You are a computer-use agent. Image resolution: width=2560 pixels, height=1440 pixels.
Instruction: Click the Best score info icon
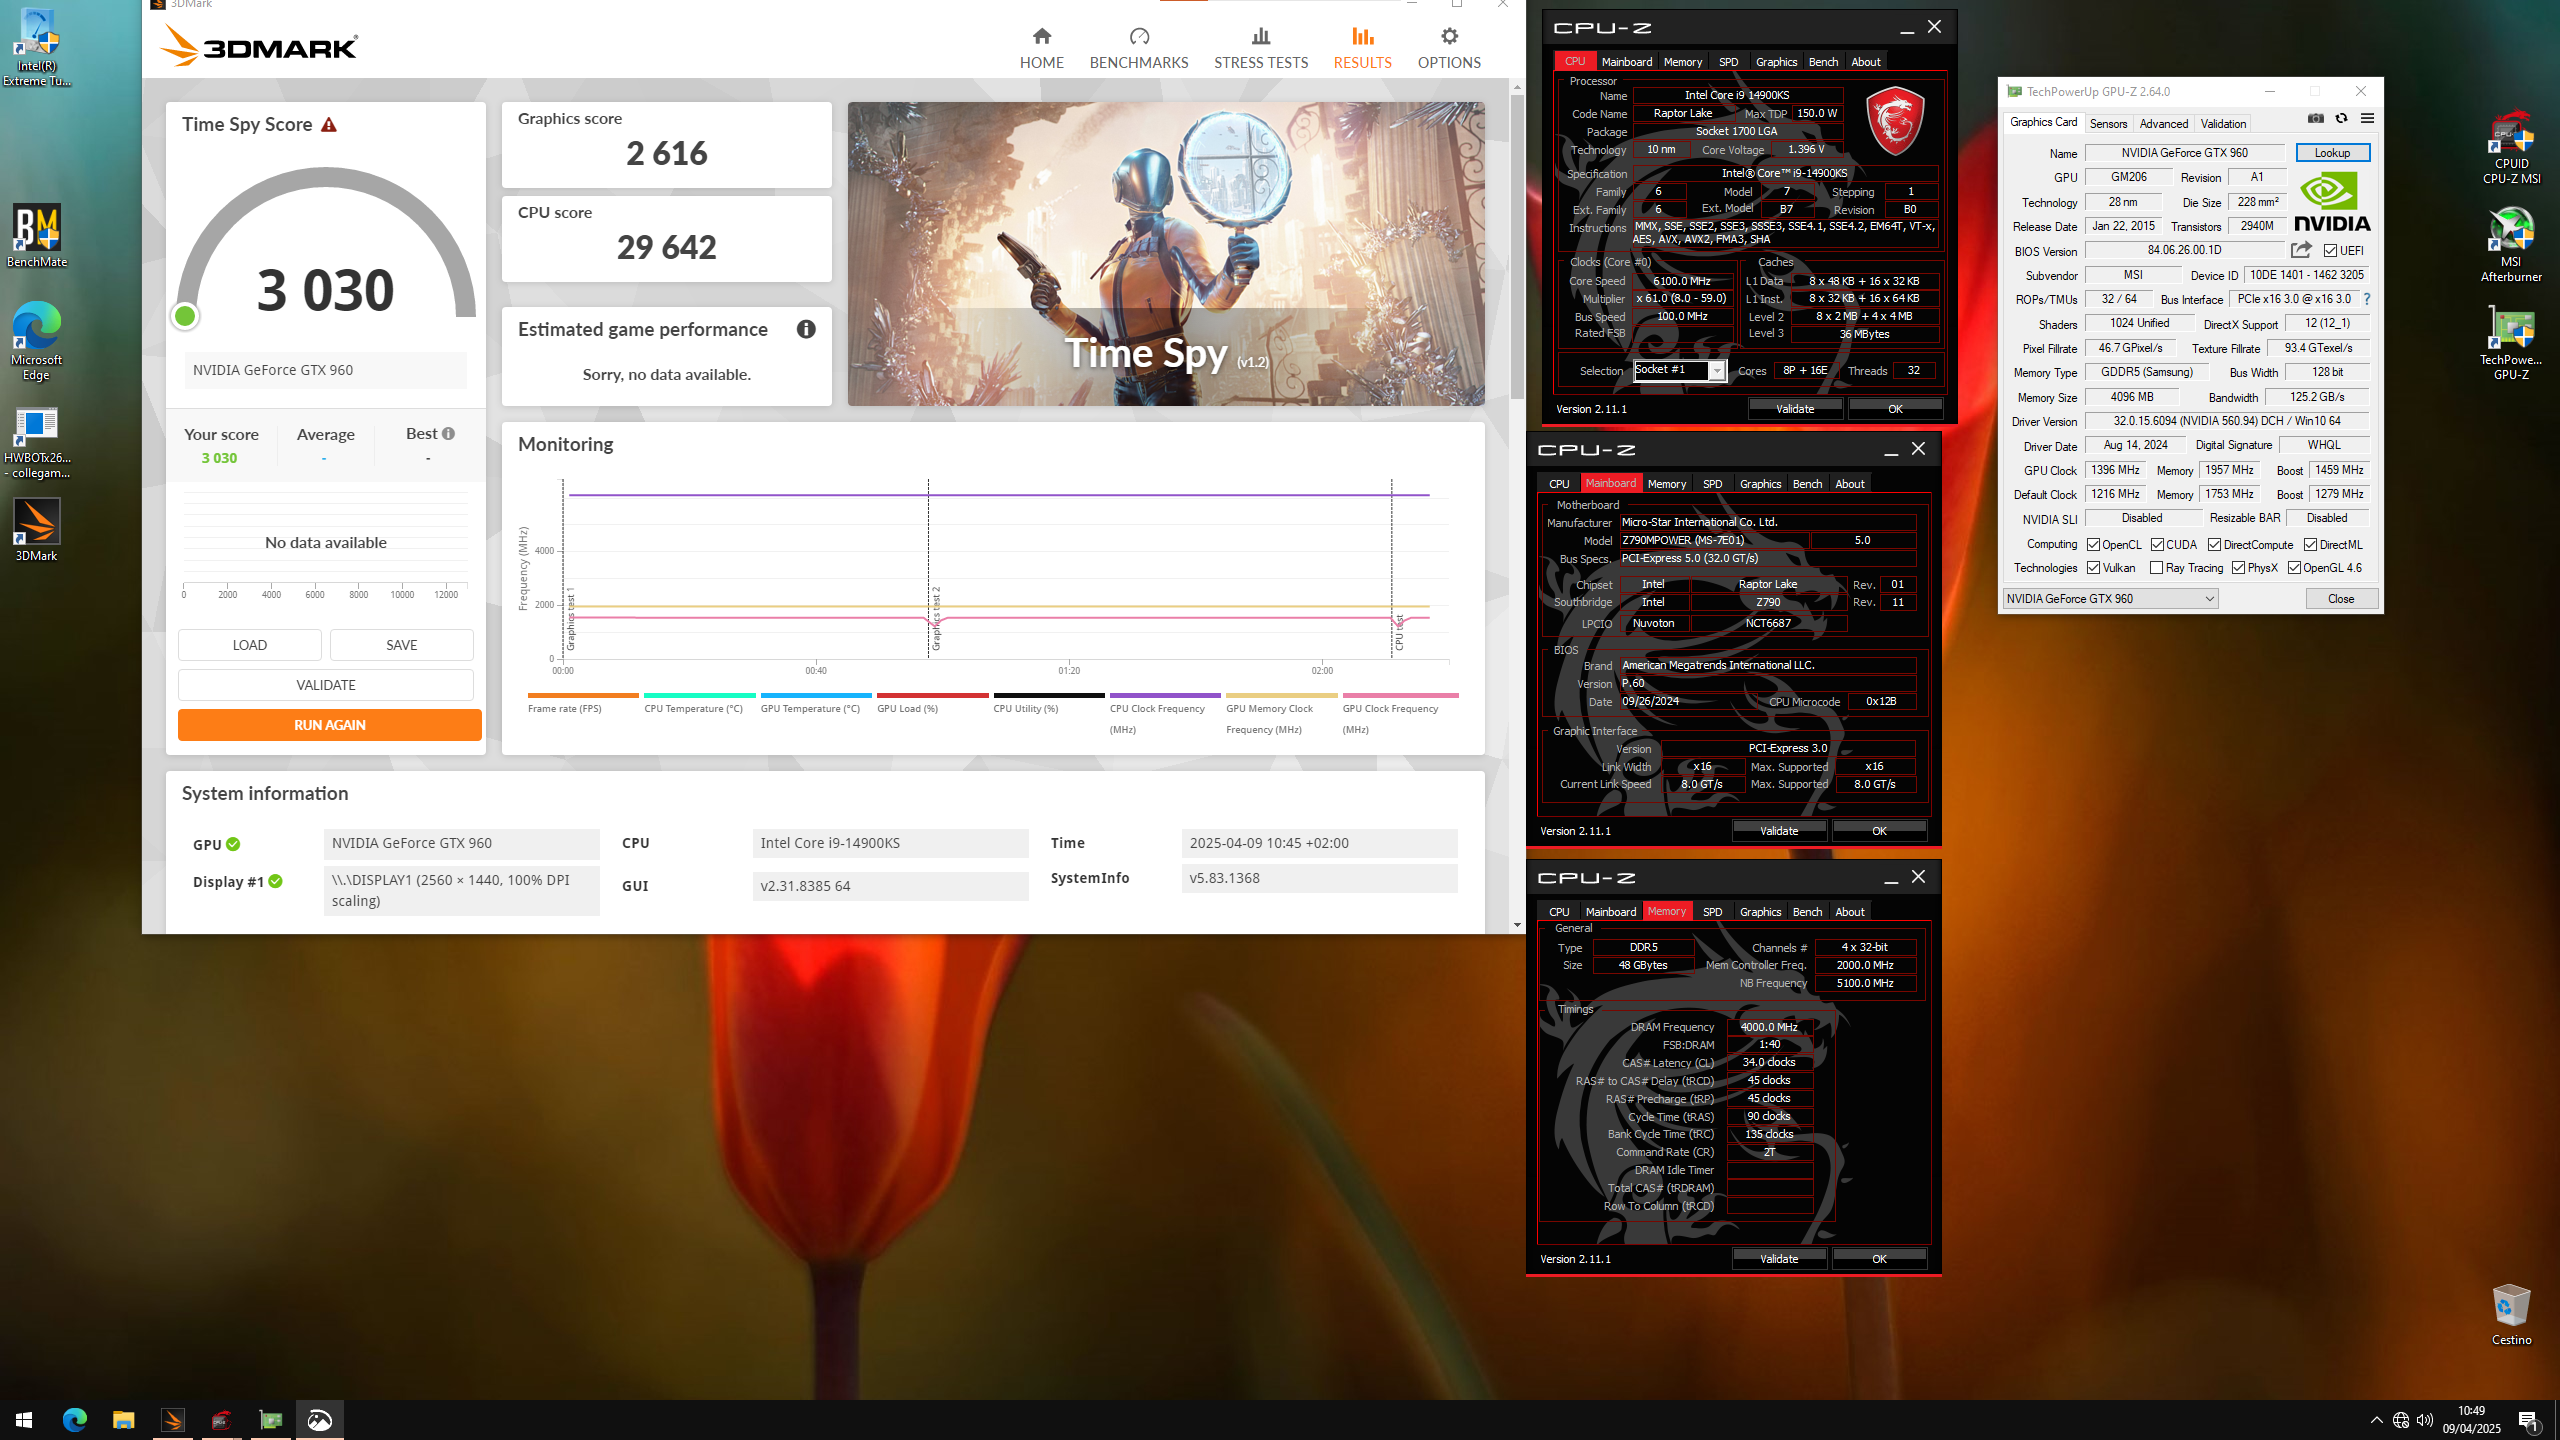coord(448,433)
